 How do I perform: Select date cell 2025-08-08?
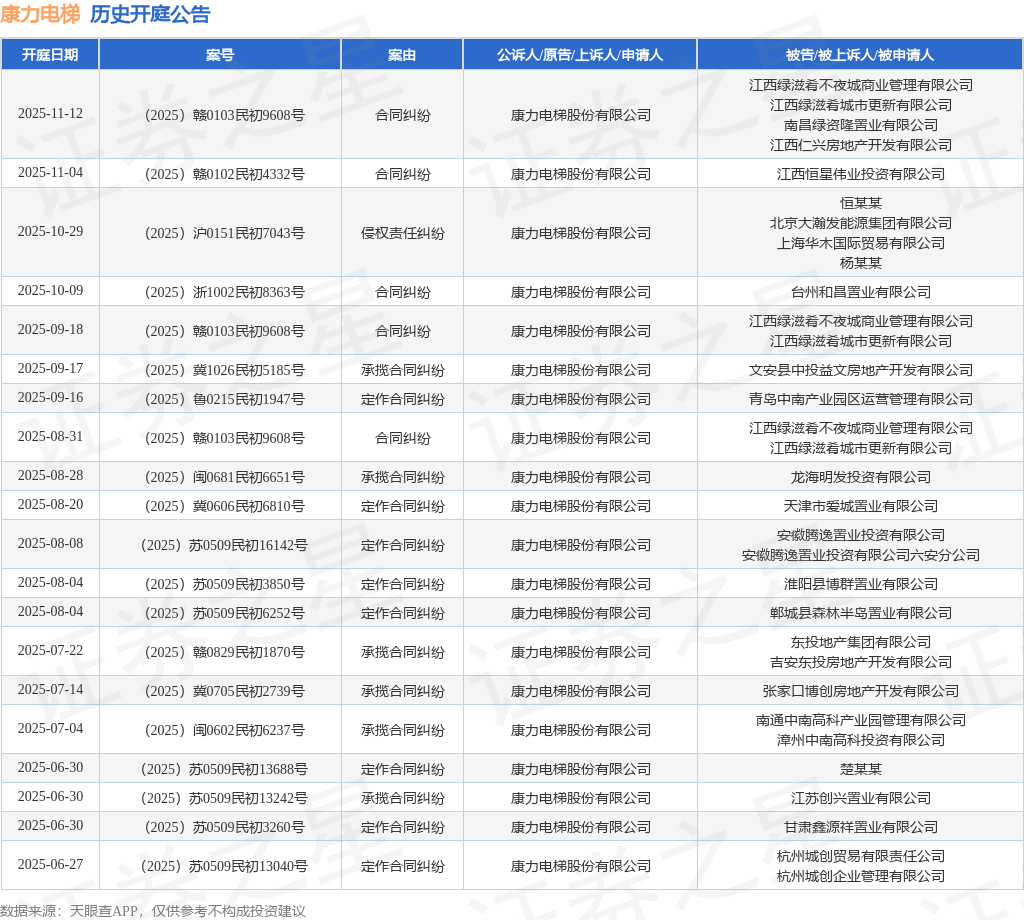(x=50, y=544)
